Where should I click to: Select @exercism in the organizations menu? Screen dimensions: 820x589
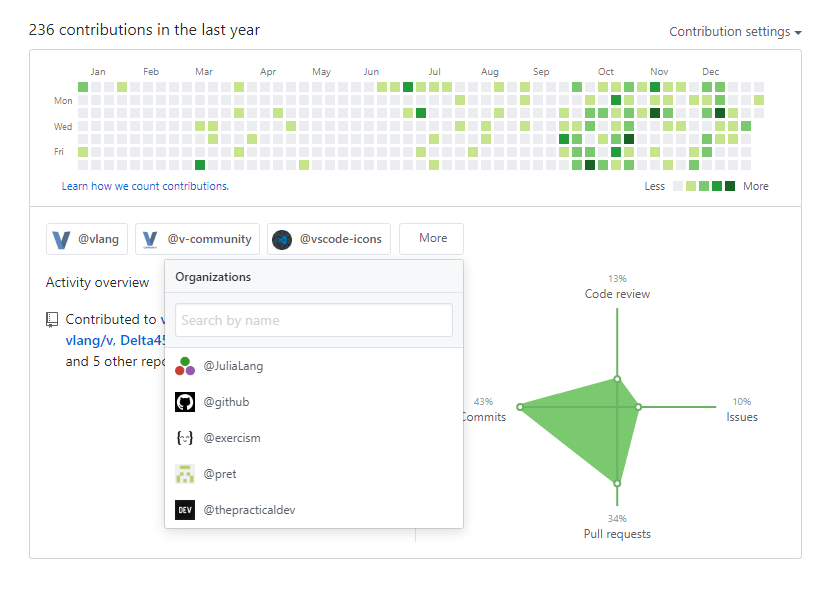click(x=231, y=438)
